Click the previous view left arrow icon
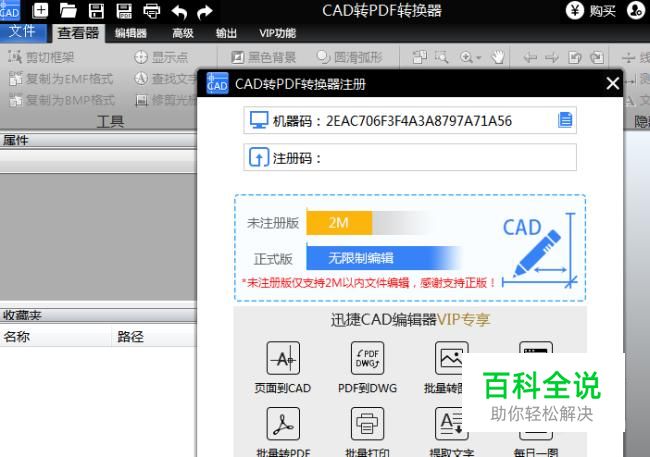This screenshot has width=650, height=457. tap(530, 58)
